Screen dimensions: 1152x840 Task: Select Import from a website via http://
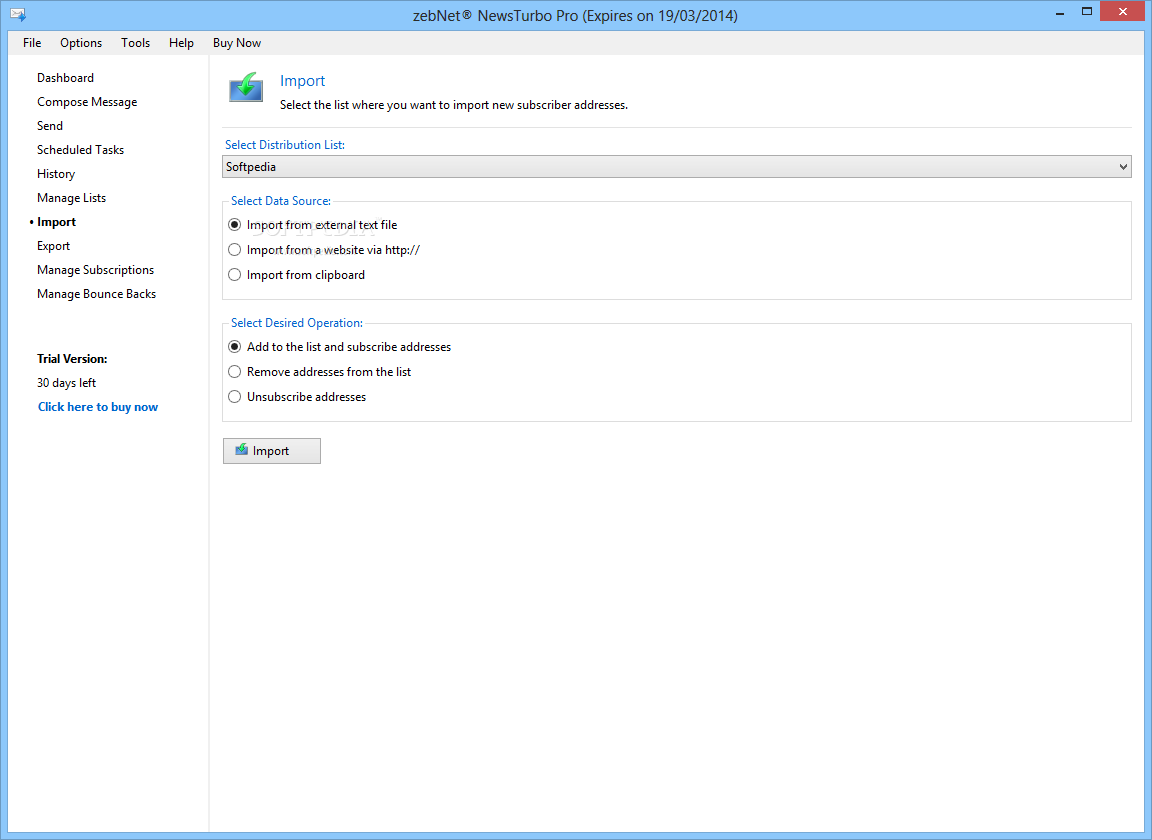(325, 250)
